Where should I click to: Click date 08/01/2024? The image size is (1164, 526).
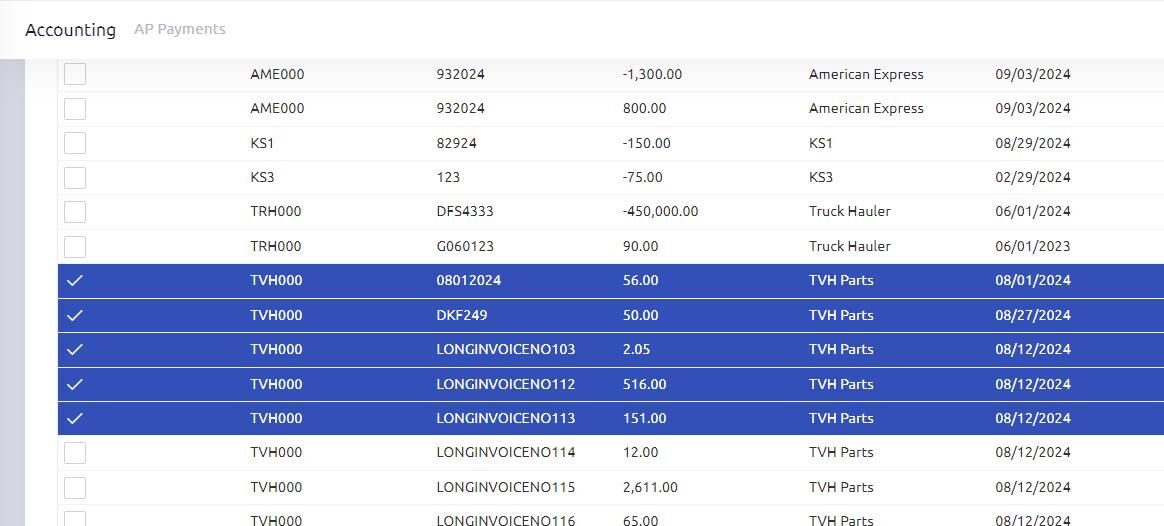[x=1033, y=280]
